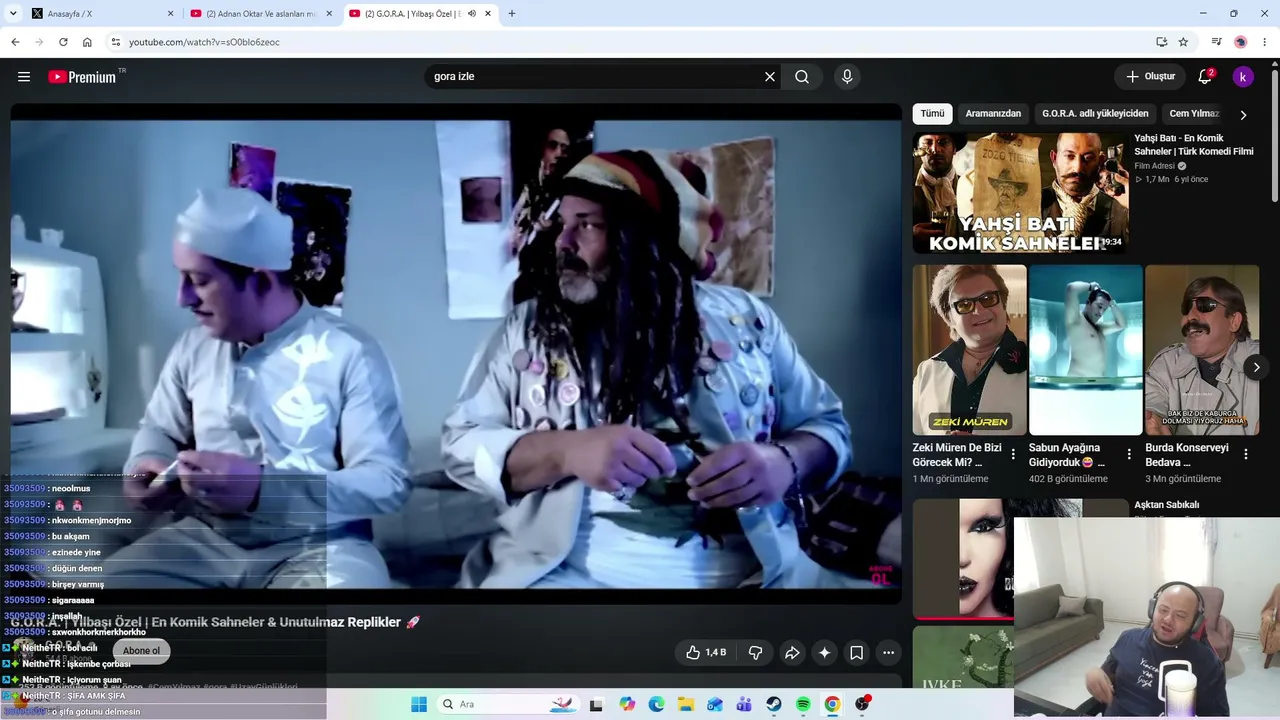The image size is (1280, 720).
Task: Close the Anasayfa / X tab
Action: tap(170, 14)
